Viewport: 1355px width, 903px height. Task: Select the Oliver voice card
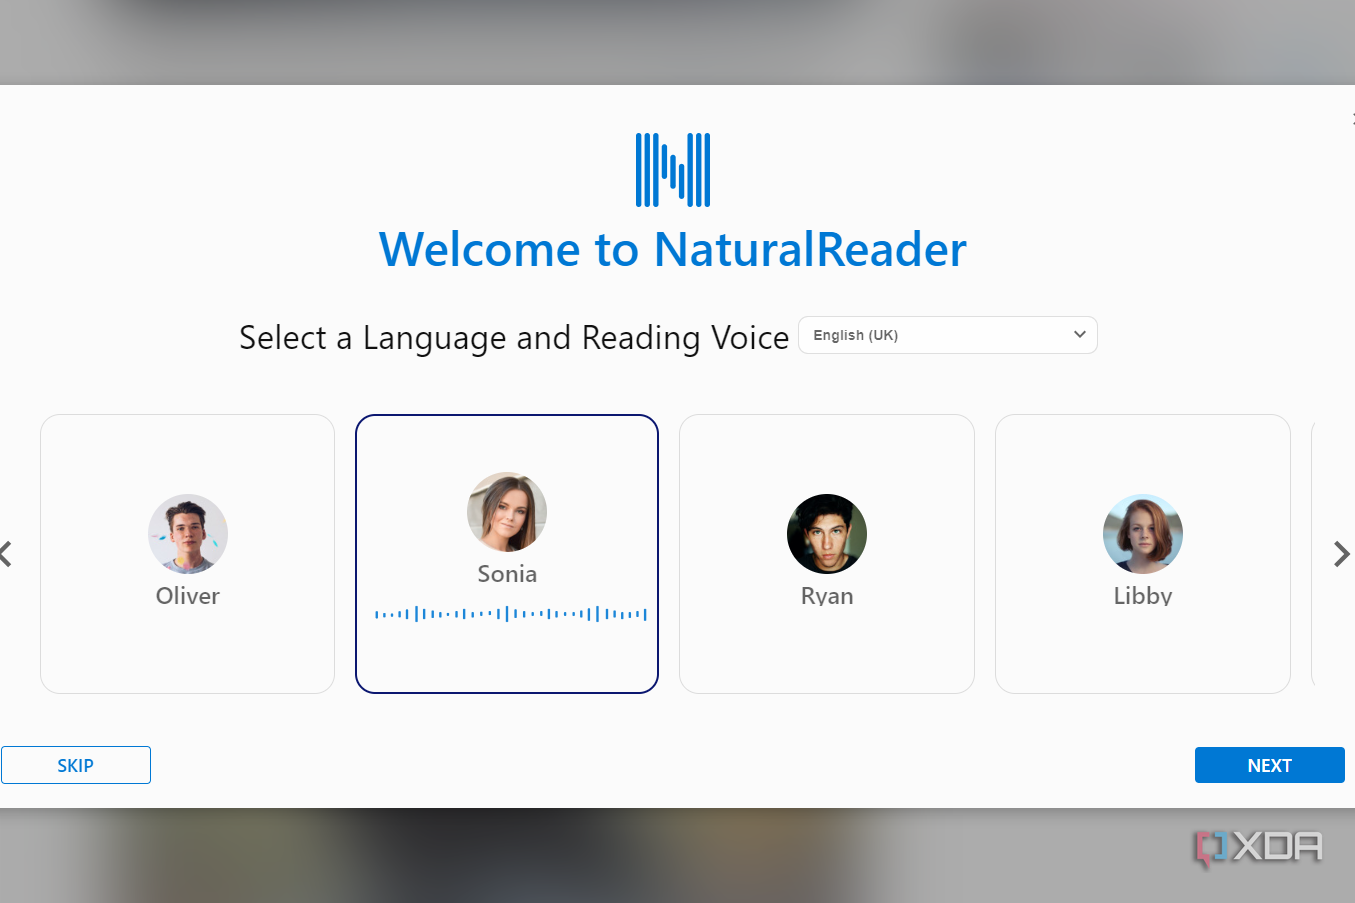pos(187,554)
